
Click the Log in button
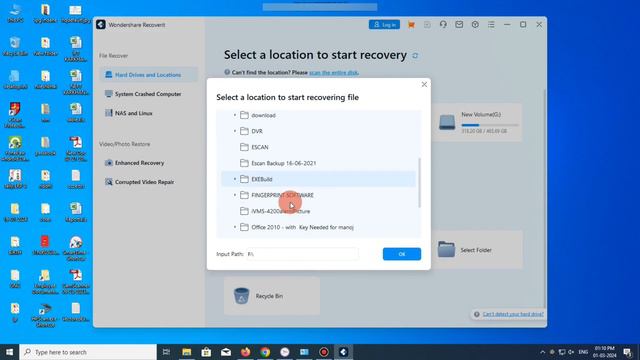pyautogui.click(x=384, y=24)
